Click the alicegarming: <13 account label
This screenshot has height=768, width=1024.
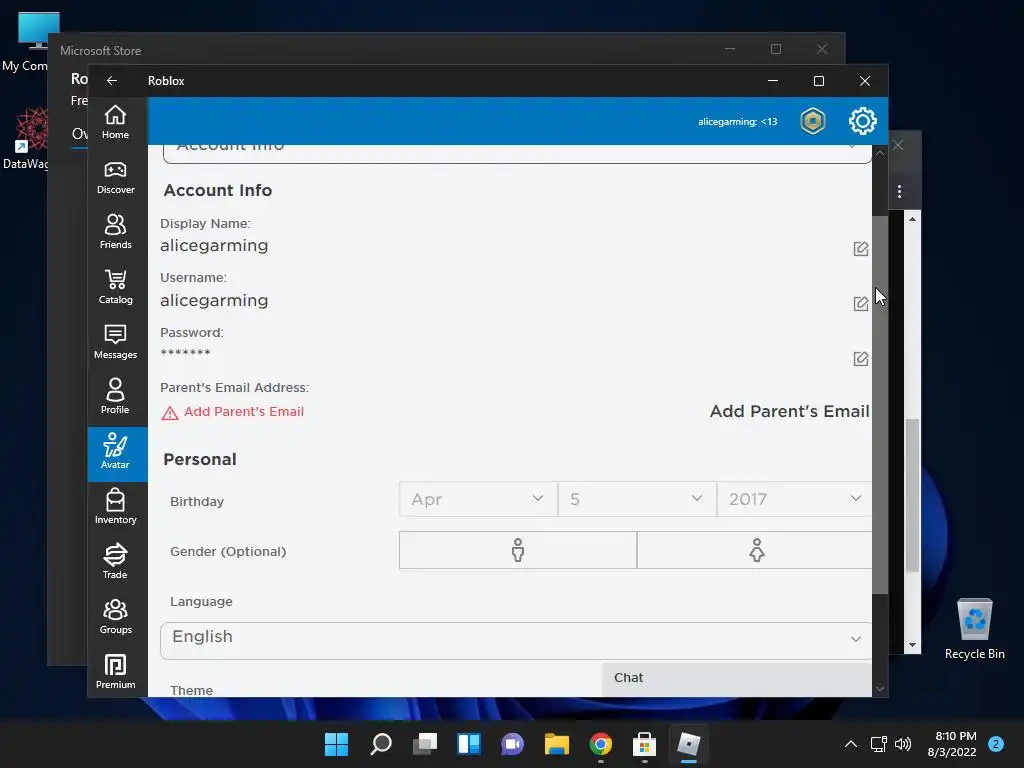click(x=737, y=121)
